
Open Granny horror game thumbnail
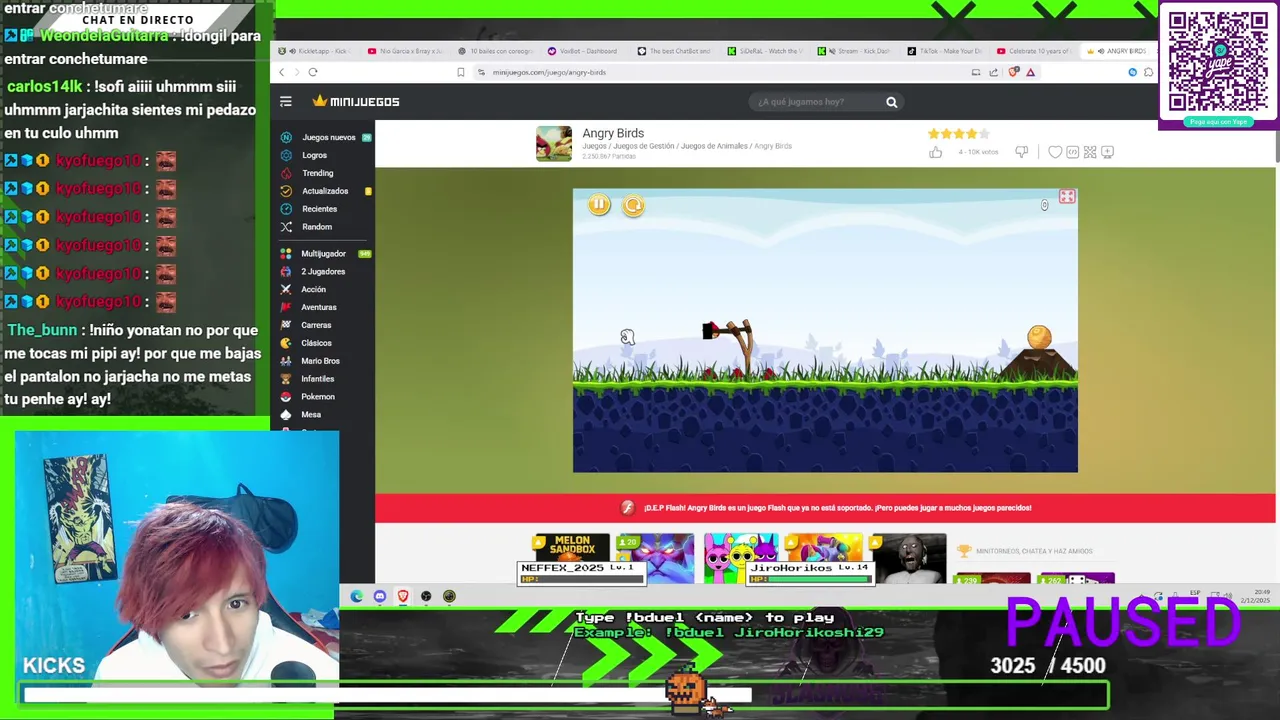pos(908,558)
